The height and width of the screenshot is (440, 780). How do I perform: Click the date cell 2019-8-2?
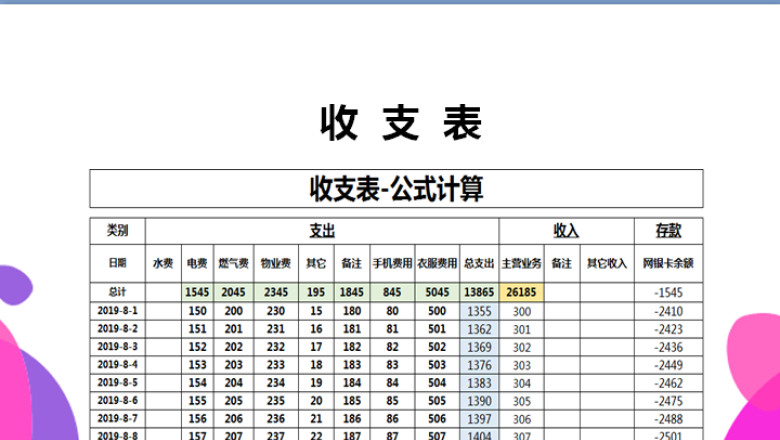coord(117,329)
